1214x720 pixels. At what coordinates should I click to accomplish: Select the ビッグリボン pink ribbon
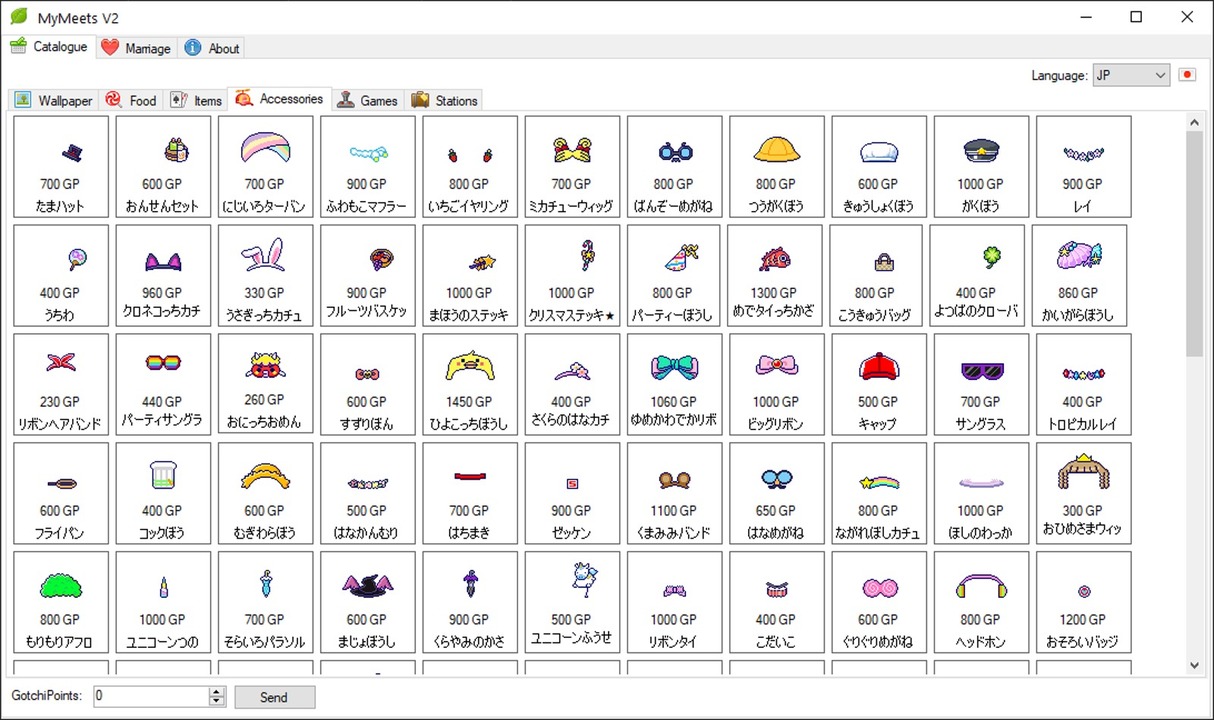pyautogui.click(x=777, y=384)
